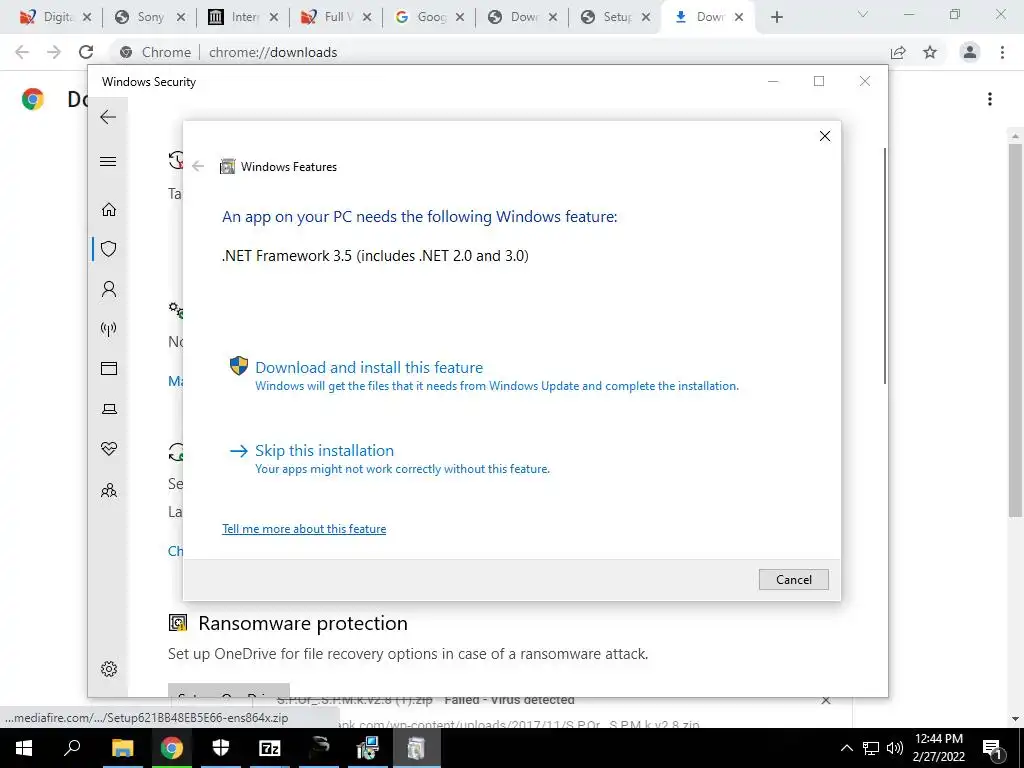Open File Explorer from taskbar
Viewport: 1024px width, 768px height.
tap(122, 748)
